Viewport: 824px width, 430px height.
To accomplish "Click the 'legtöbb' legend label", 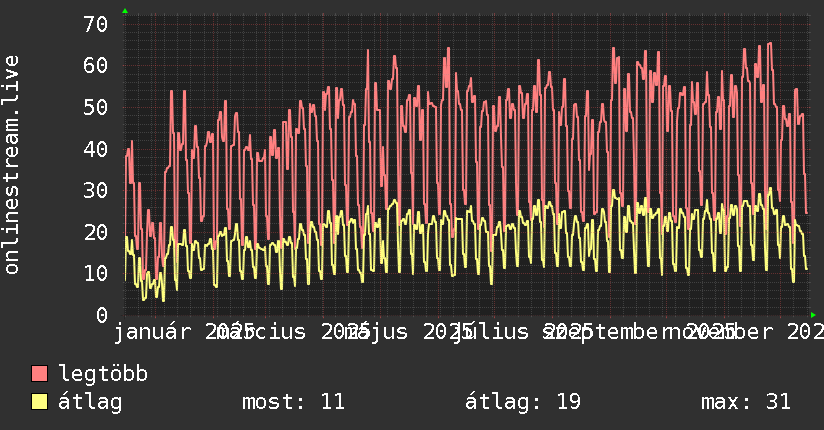I will (103, 373).
